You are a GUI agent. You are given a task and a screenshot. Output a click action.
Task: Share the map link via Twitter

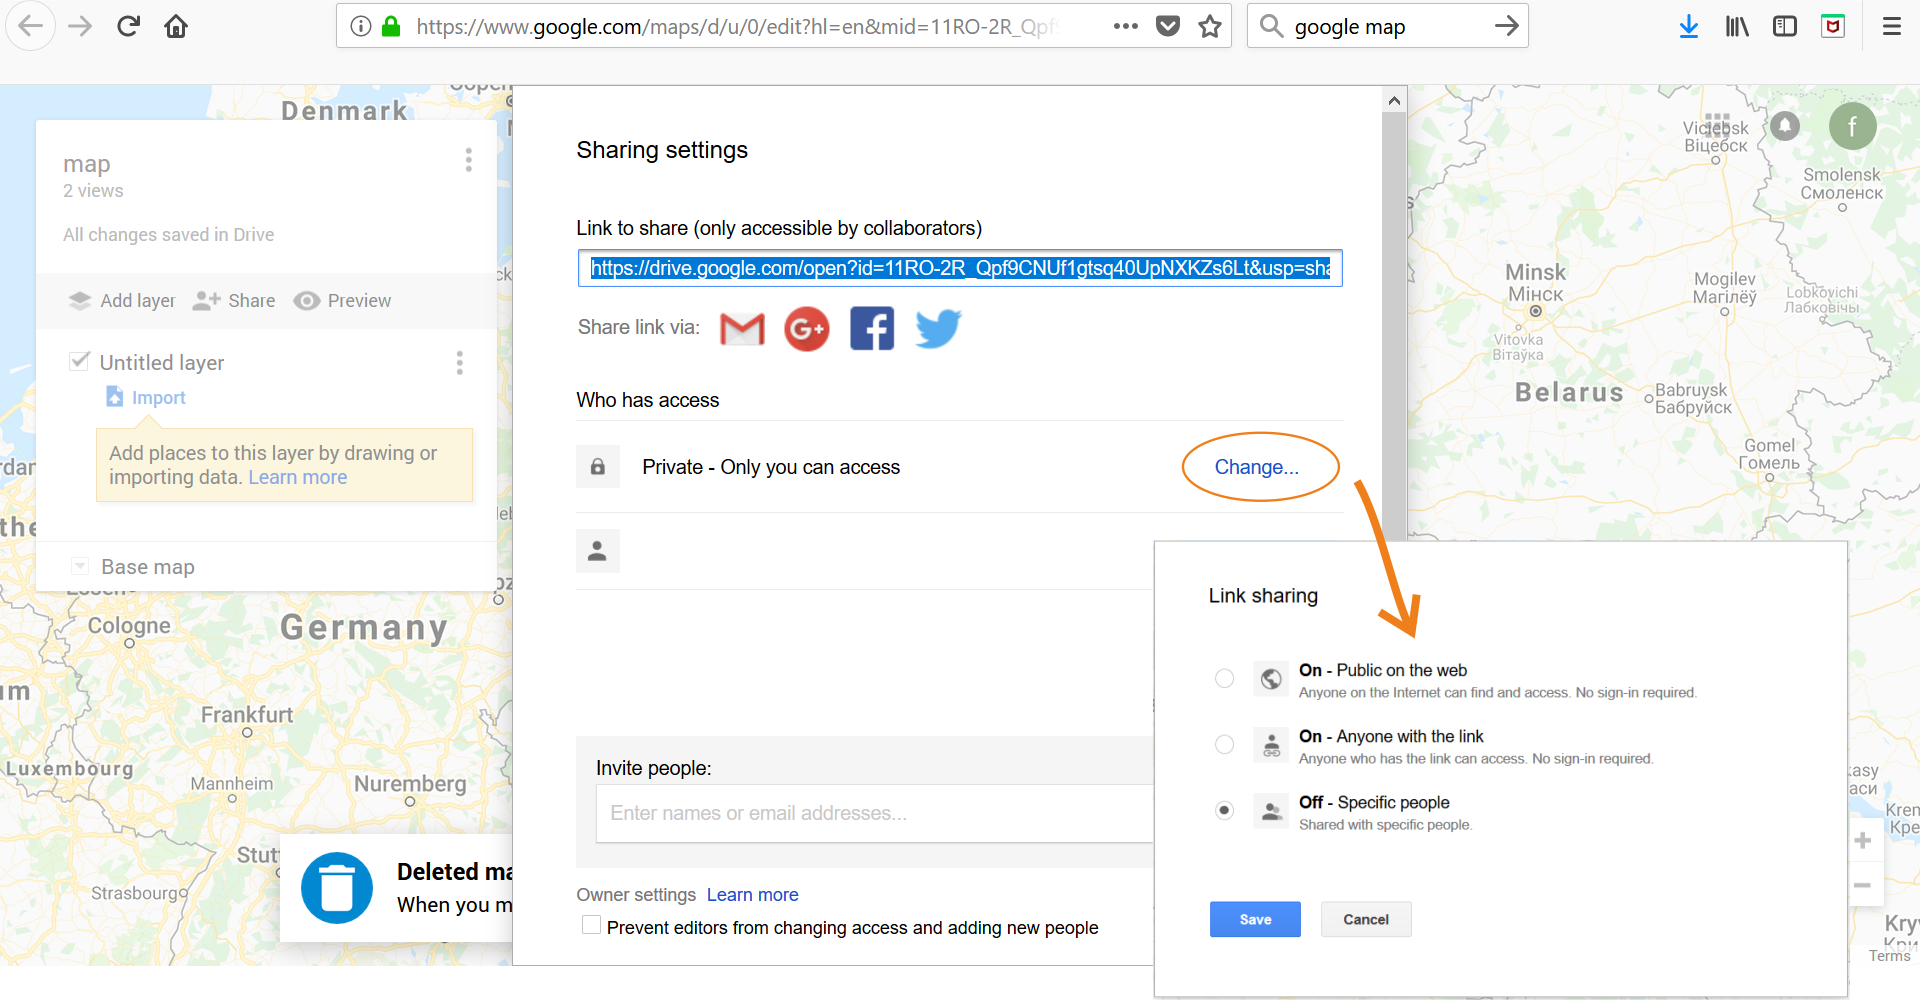click(x=937, y=328)
